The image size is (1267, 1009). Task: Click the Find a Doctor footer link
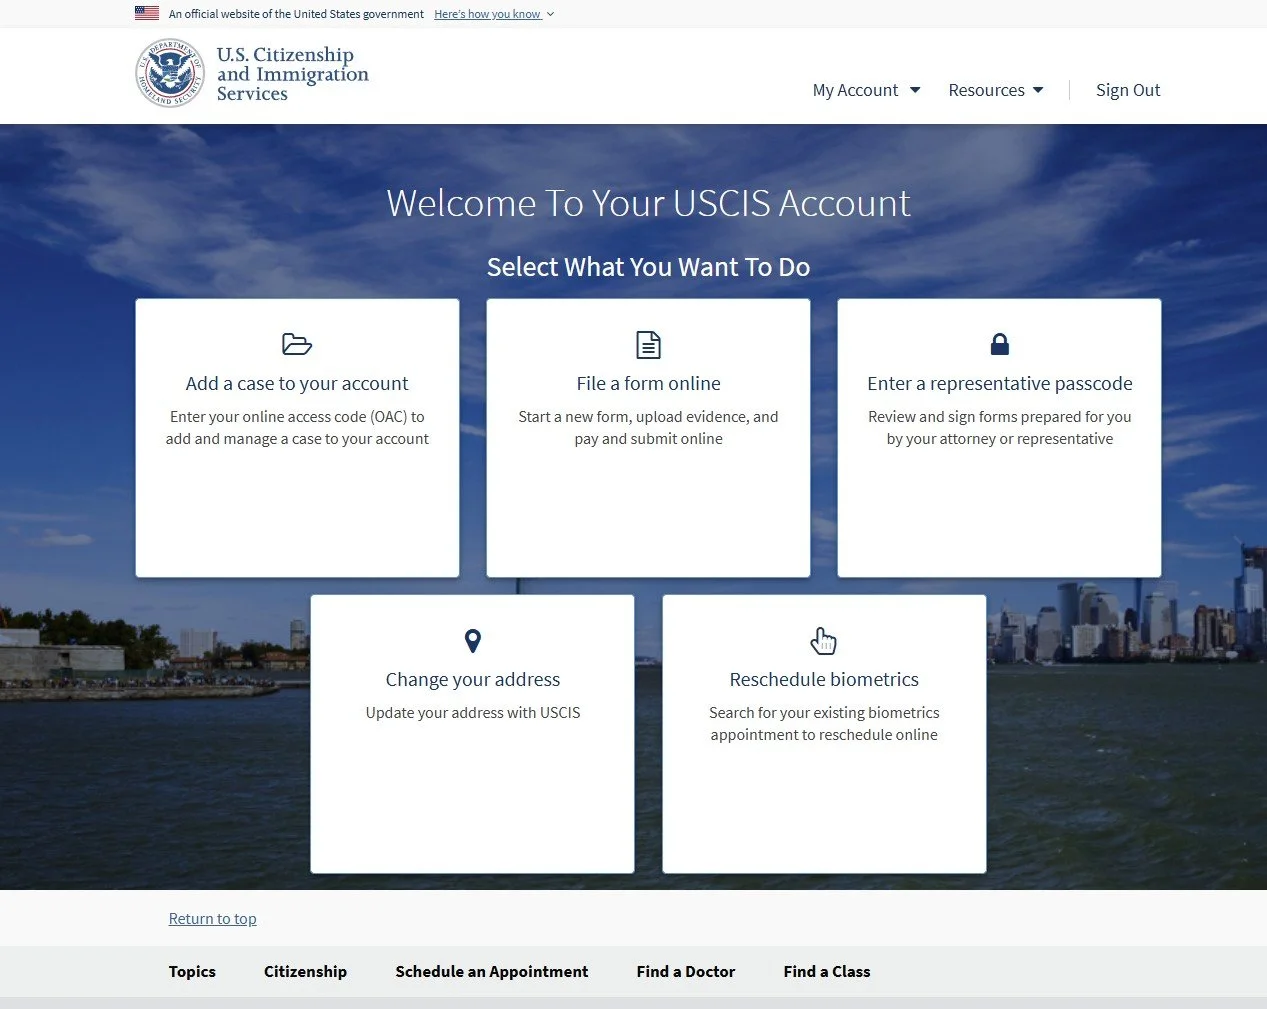click(x=685, y=971)
